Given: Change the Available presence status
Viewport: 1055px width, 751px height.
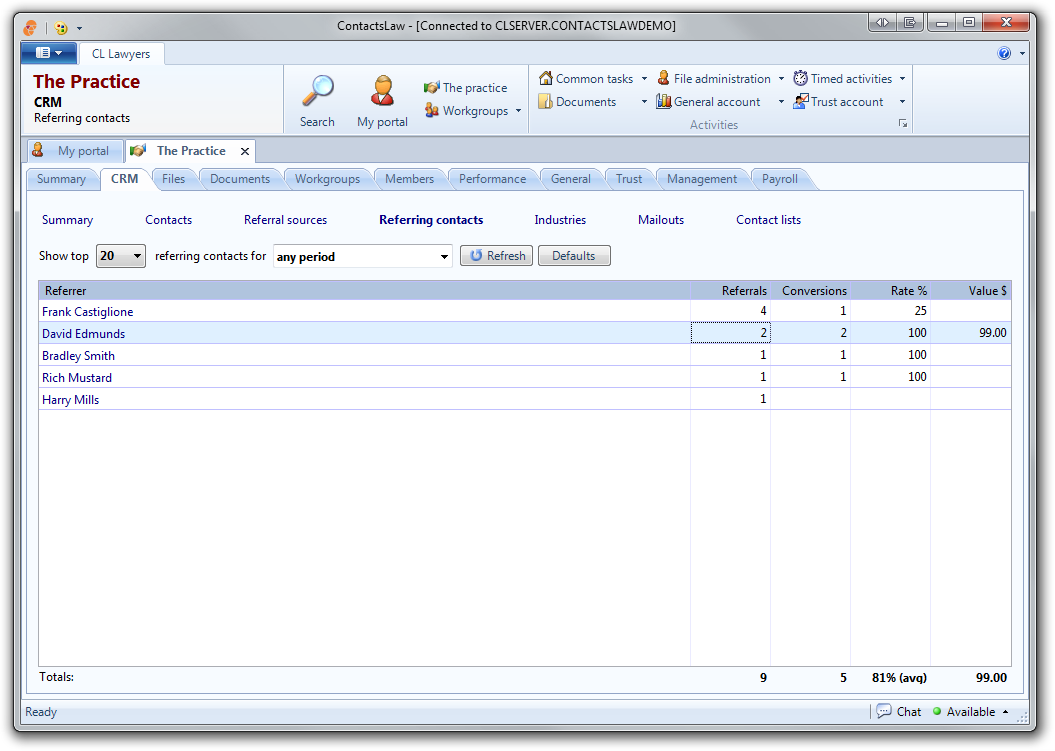Looking at the screenshot, I should click(970, 711).
